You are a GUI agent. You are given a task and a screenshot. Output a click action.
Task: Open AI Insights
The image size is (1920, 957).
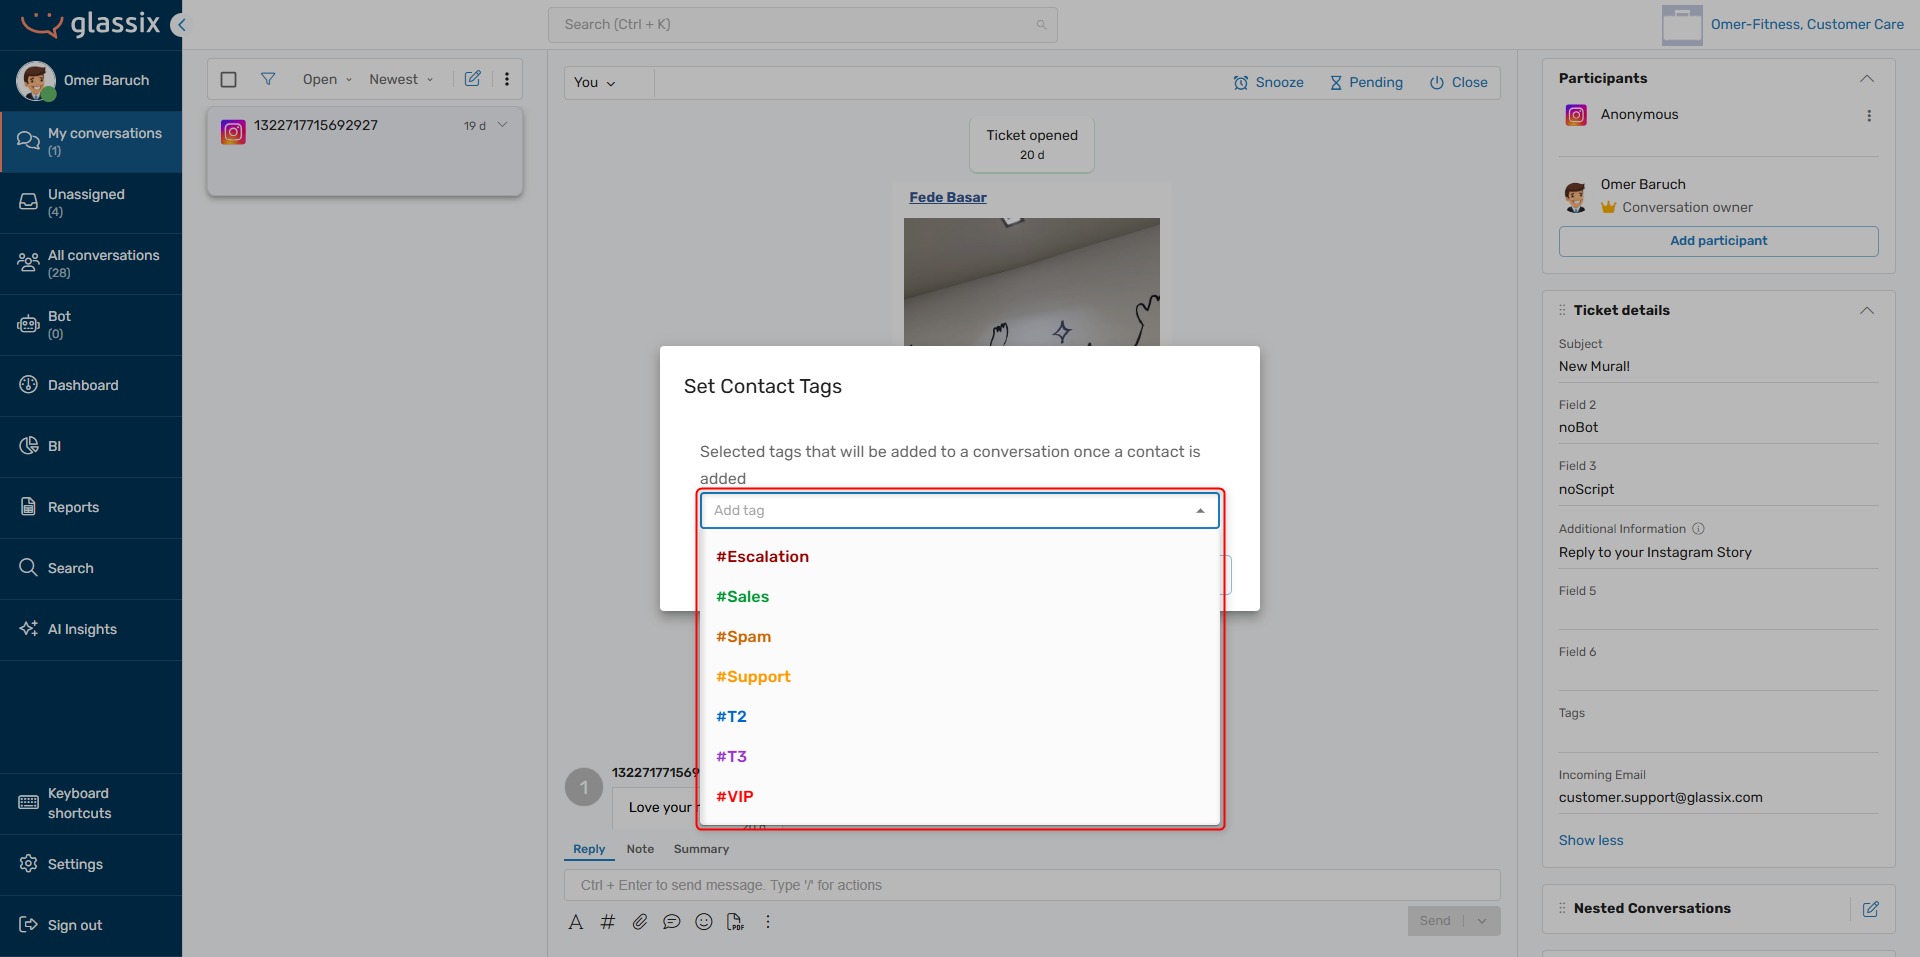pyautogui.click(x=91, y=630)
